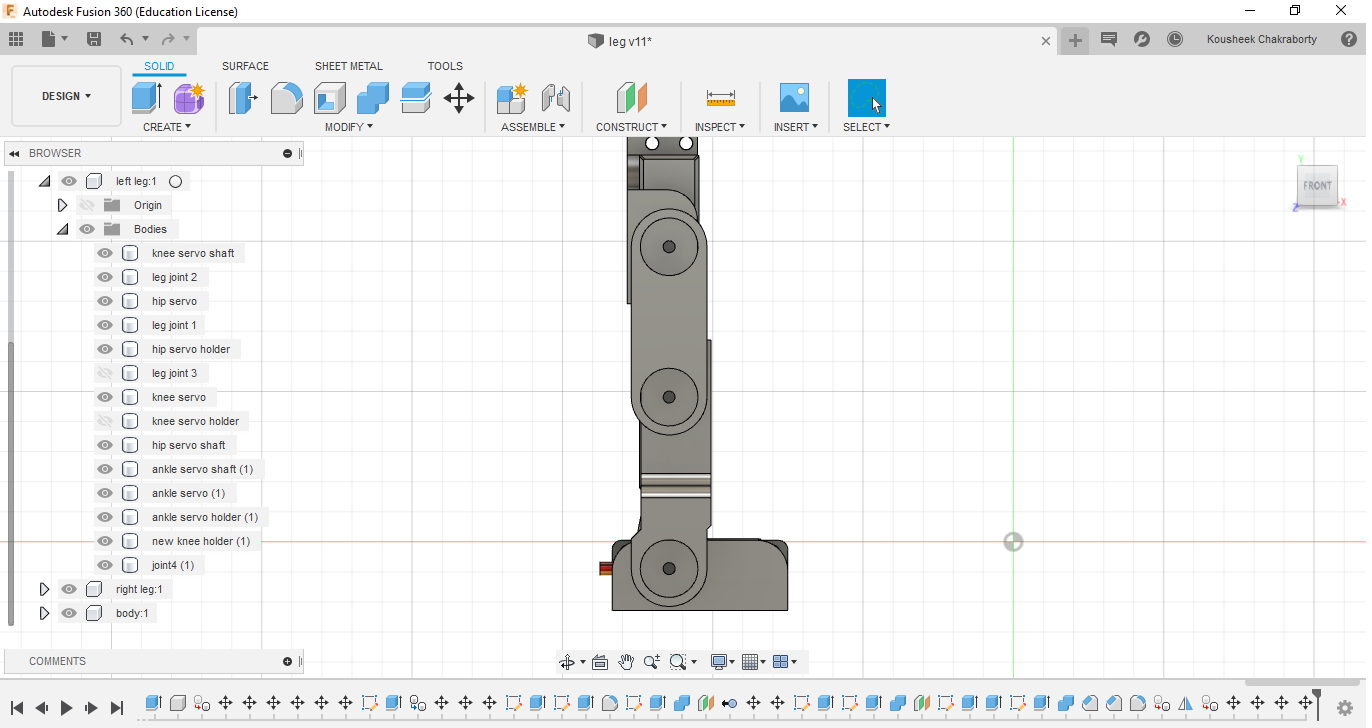Screen dimensions: 1372x728
Task: Click the Save disk icon
Action: click(94, 39)
